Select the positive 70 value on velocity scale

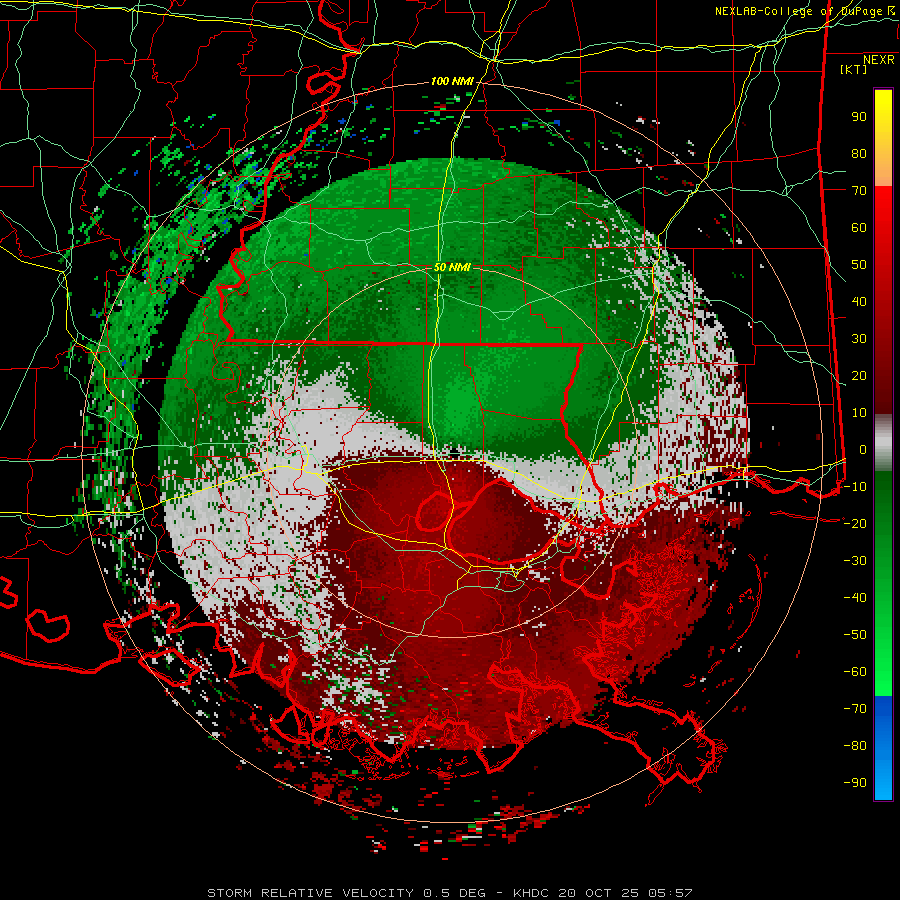click(x=859, y=191)
